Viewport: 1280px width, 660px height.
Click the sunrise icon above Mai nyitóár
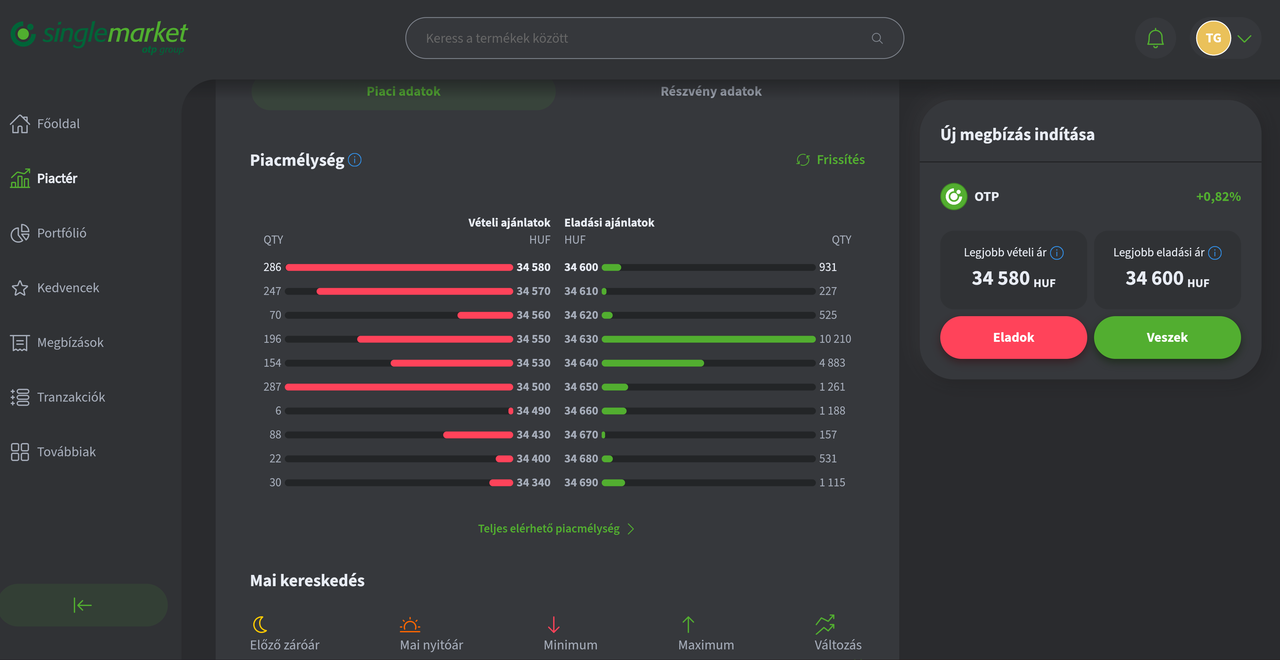[x=410, y=625]
